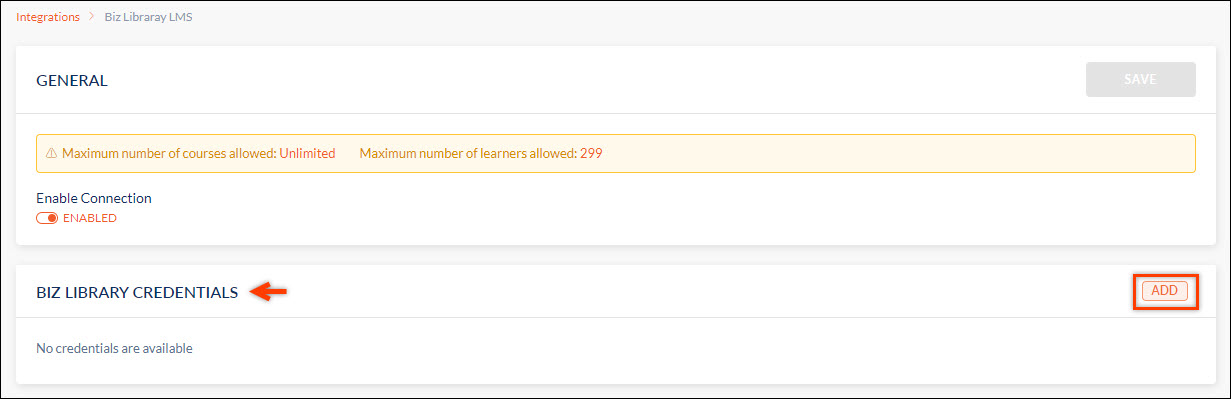Click the GENERAL section heading

pos(72,81)
